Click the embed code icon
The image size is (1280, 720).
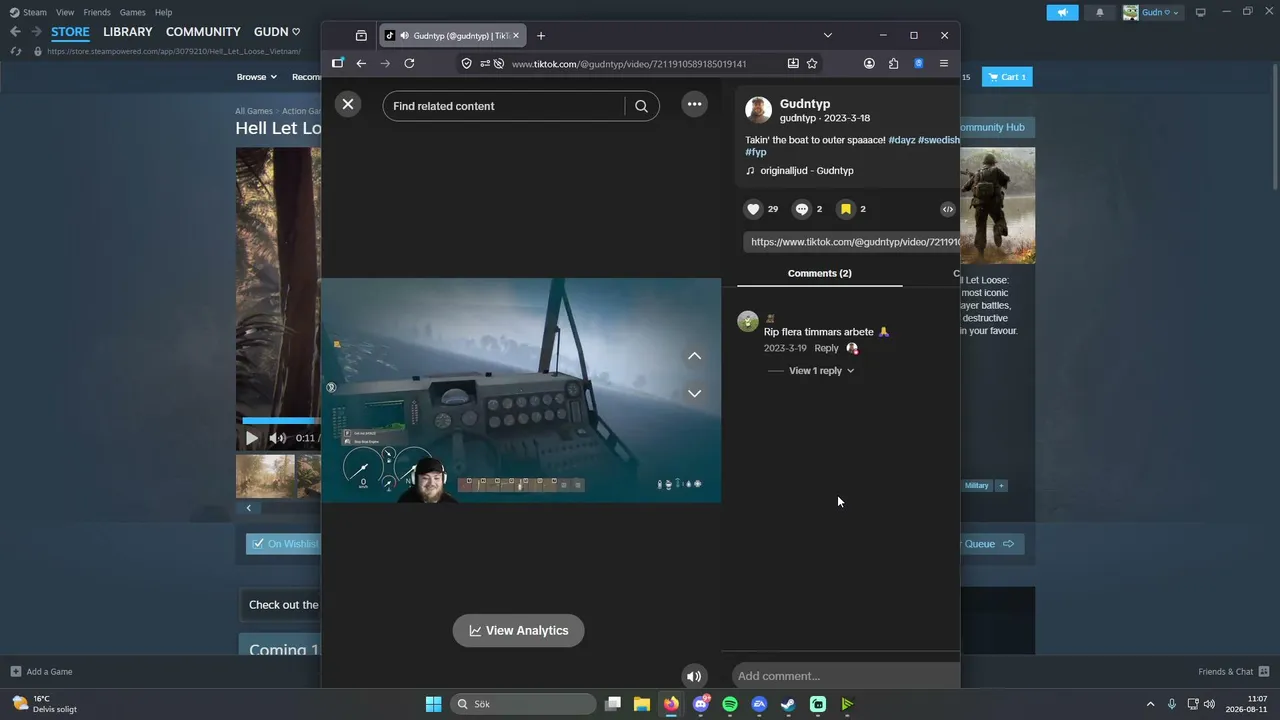(x=947, y=209)
